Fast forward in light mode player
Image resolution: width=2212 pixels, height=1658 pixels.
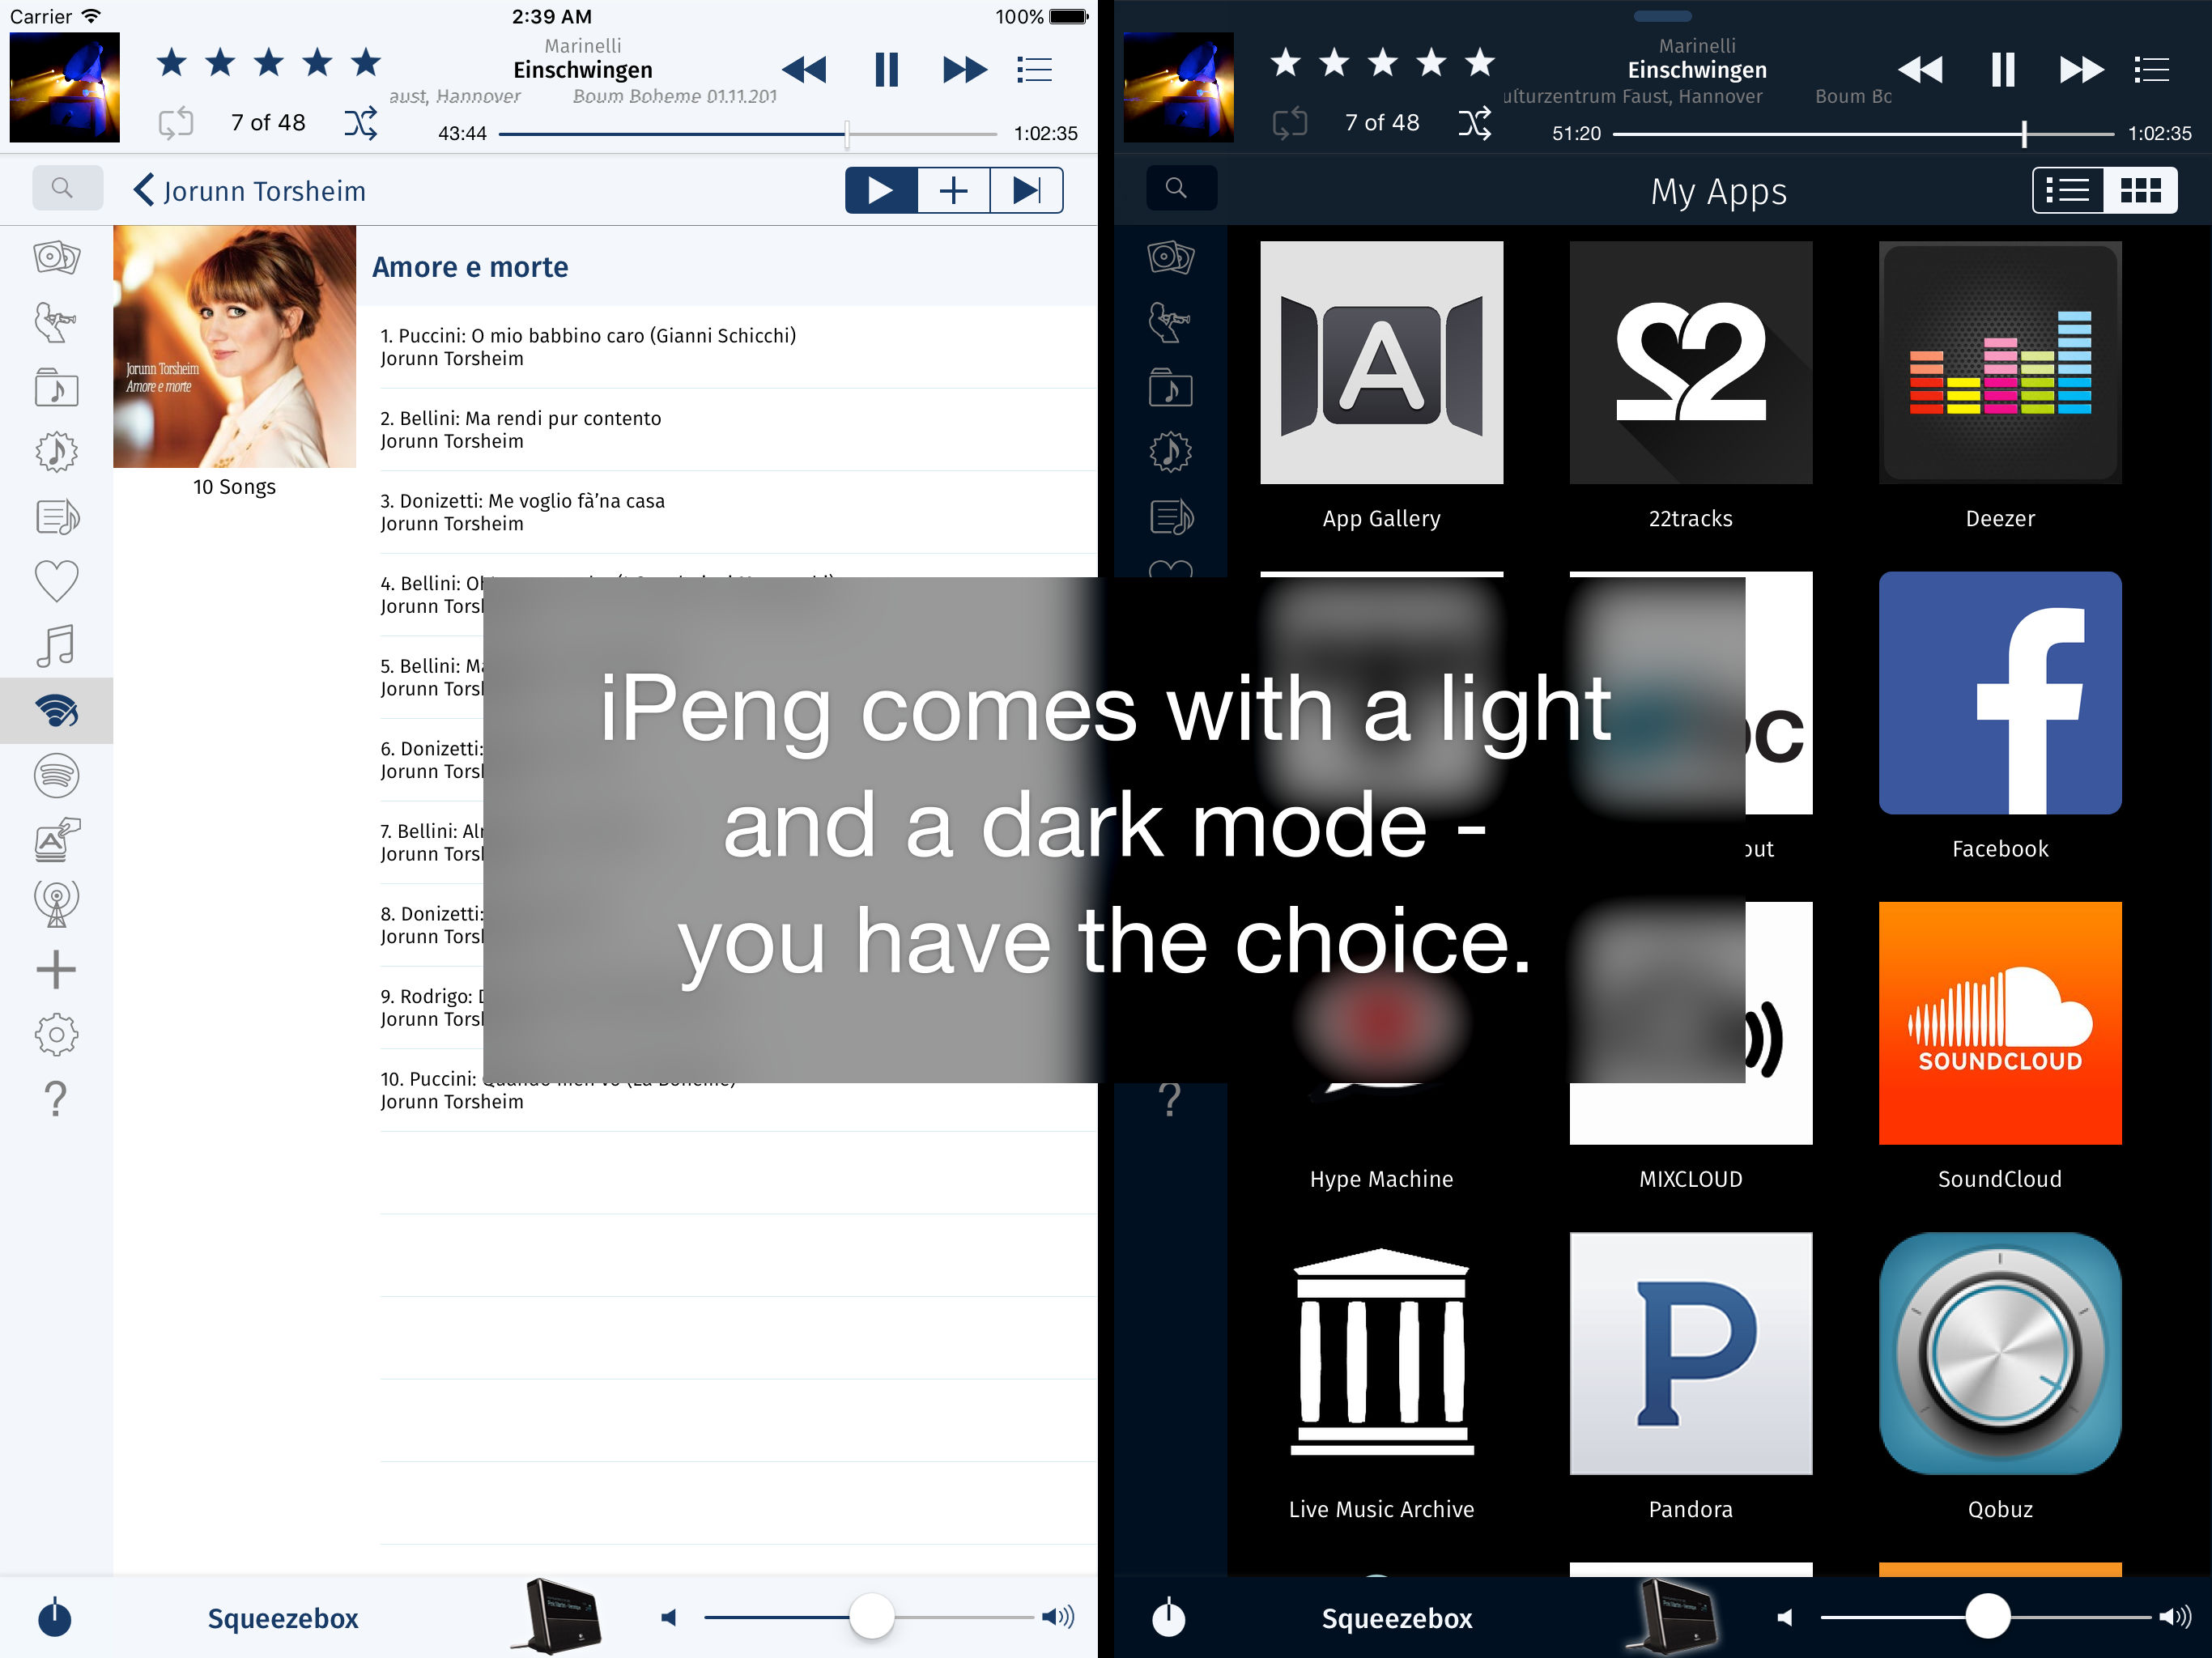point(965,70)
